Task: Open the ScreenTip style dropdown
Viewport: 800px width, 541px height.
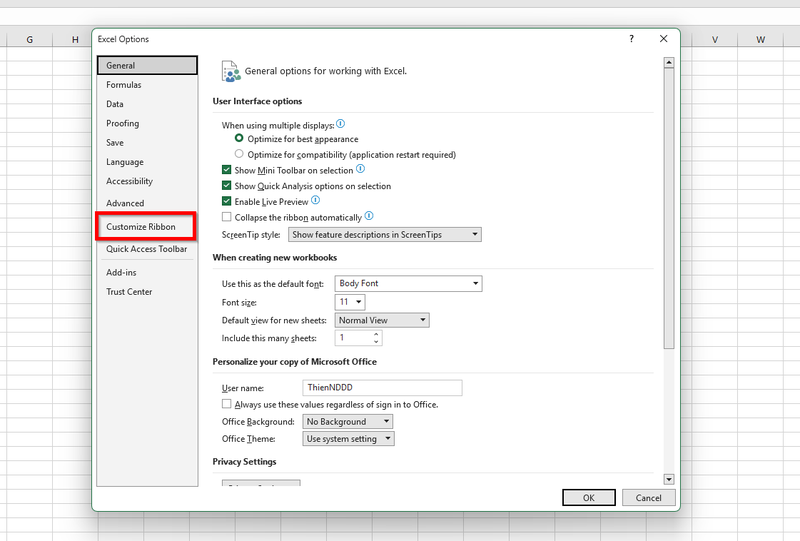Action: tap(385, 235)
